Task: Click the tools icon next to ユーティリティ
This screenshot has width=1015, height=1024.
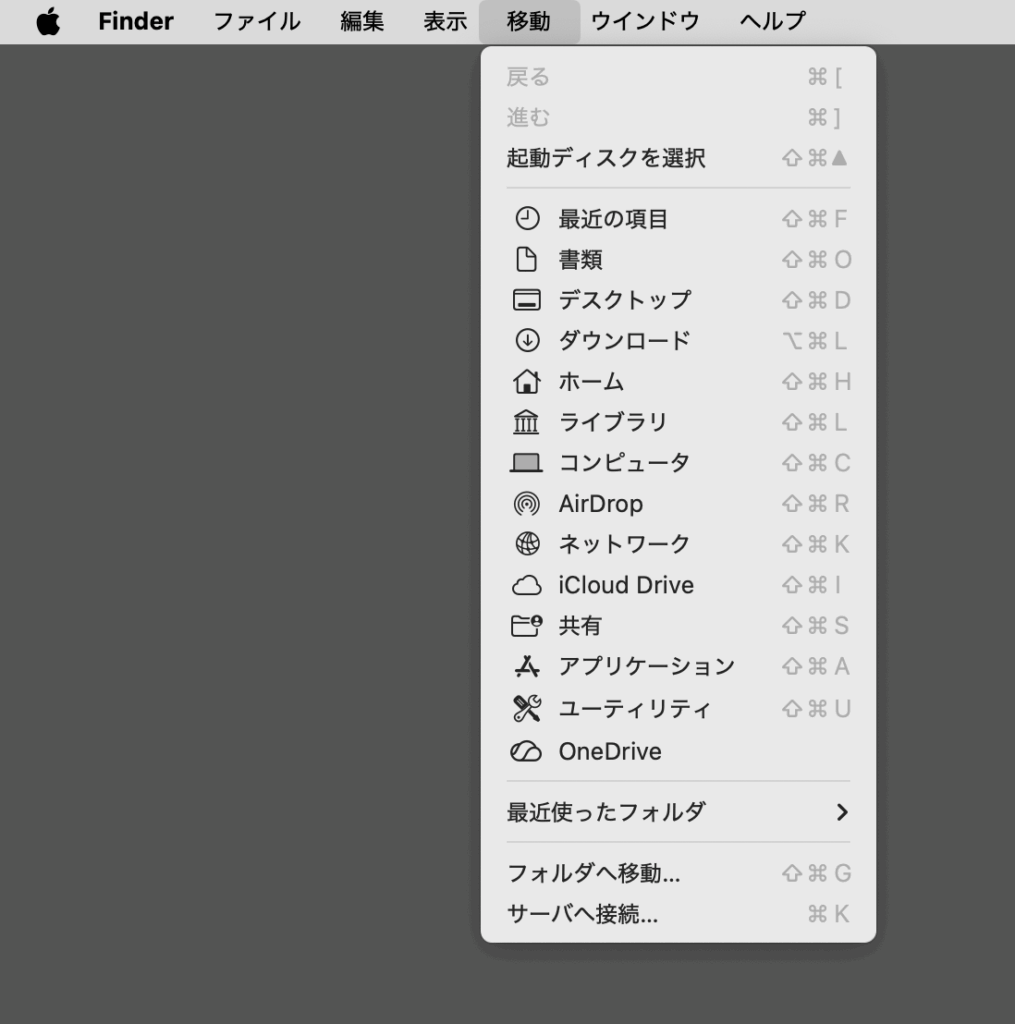Action: pyautogui.click(x=526, y=709)
